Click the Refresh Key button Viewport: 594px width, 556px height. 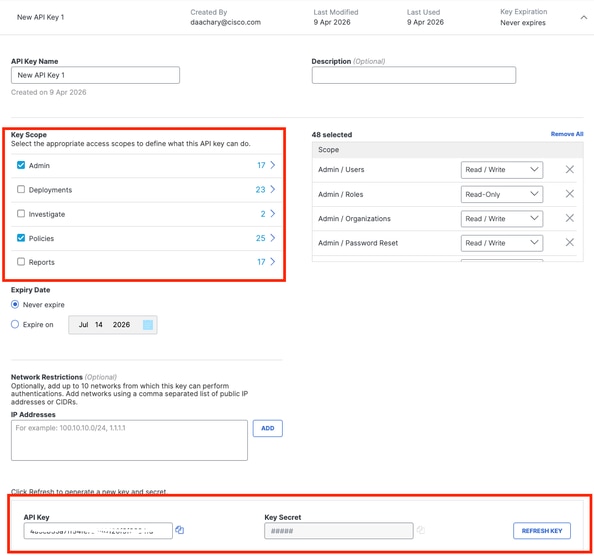click(x=542, y=531)
